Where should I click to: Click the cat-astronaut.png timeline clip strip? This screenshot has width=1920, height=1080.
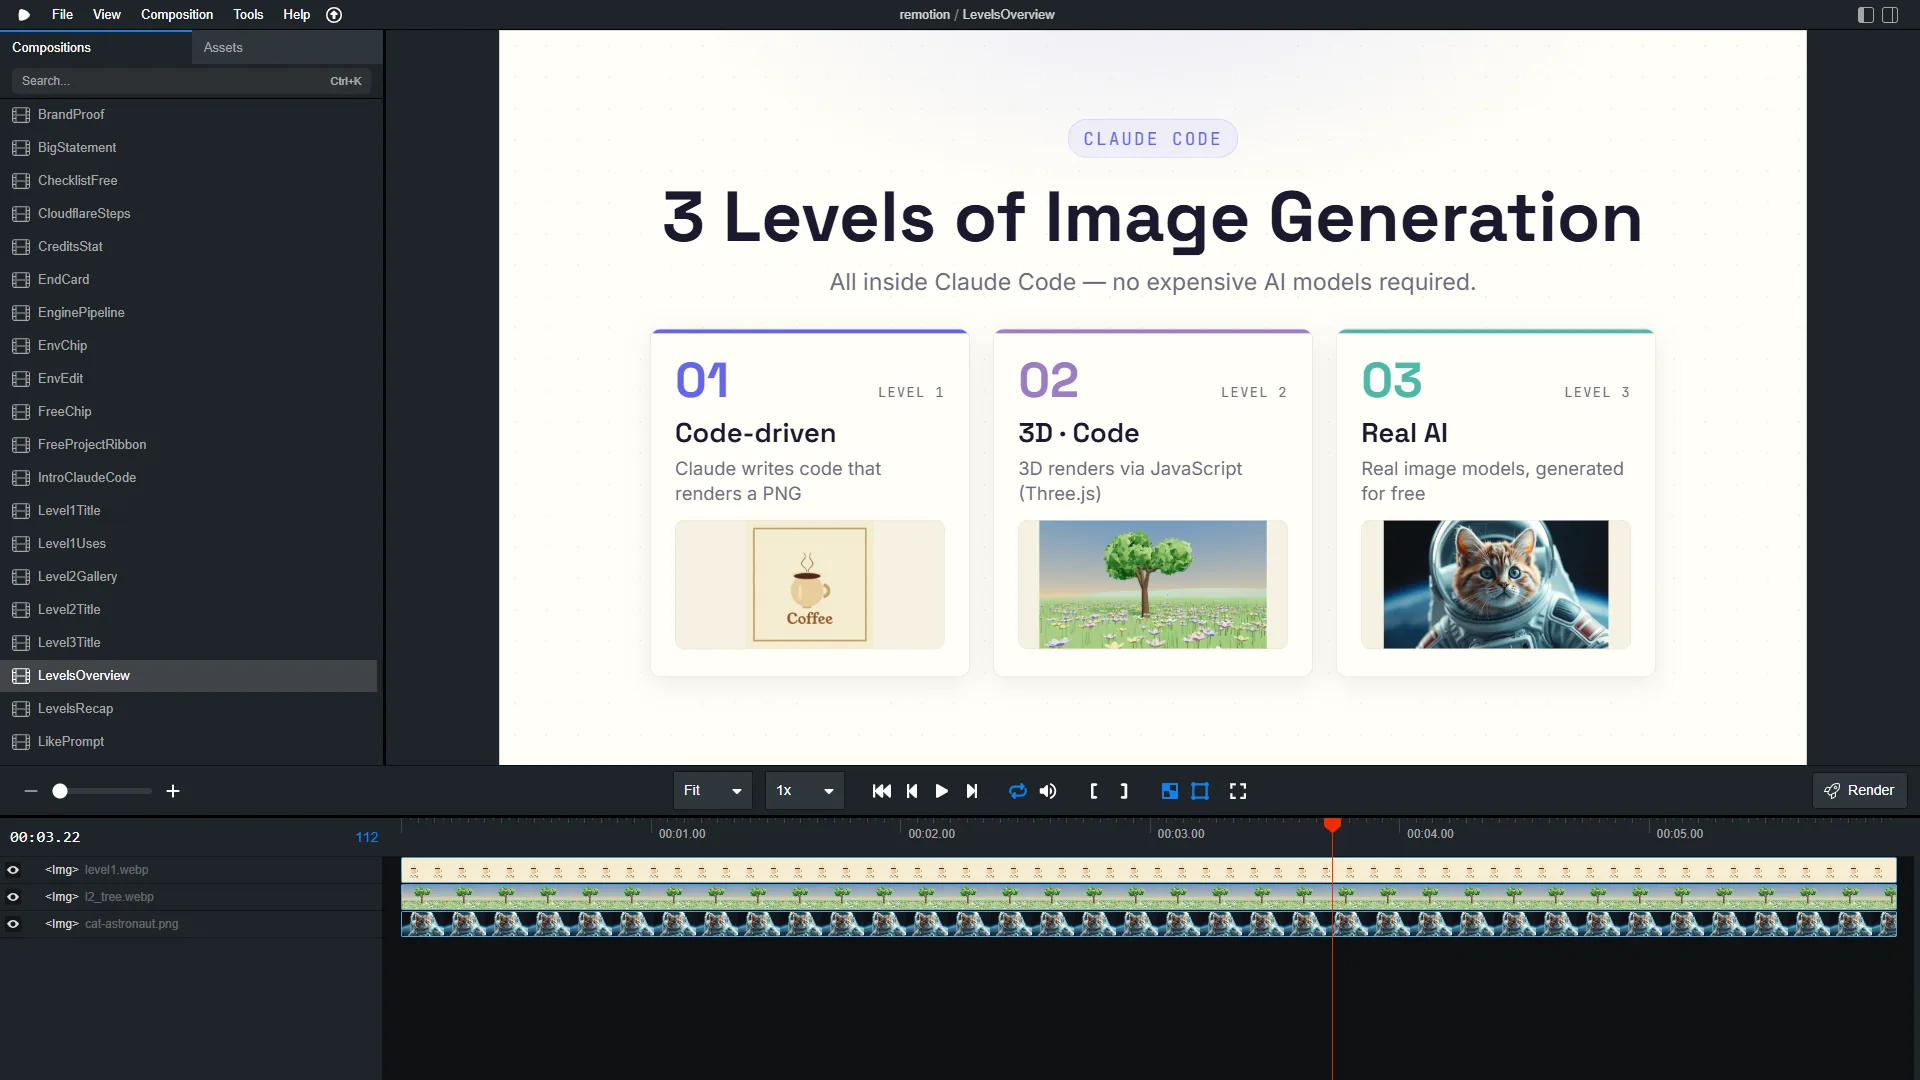point(1148,924)
